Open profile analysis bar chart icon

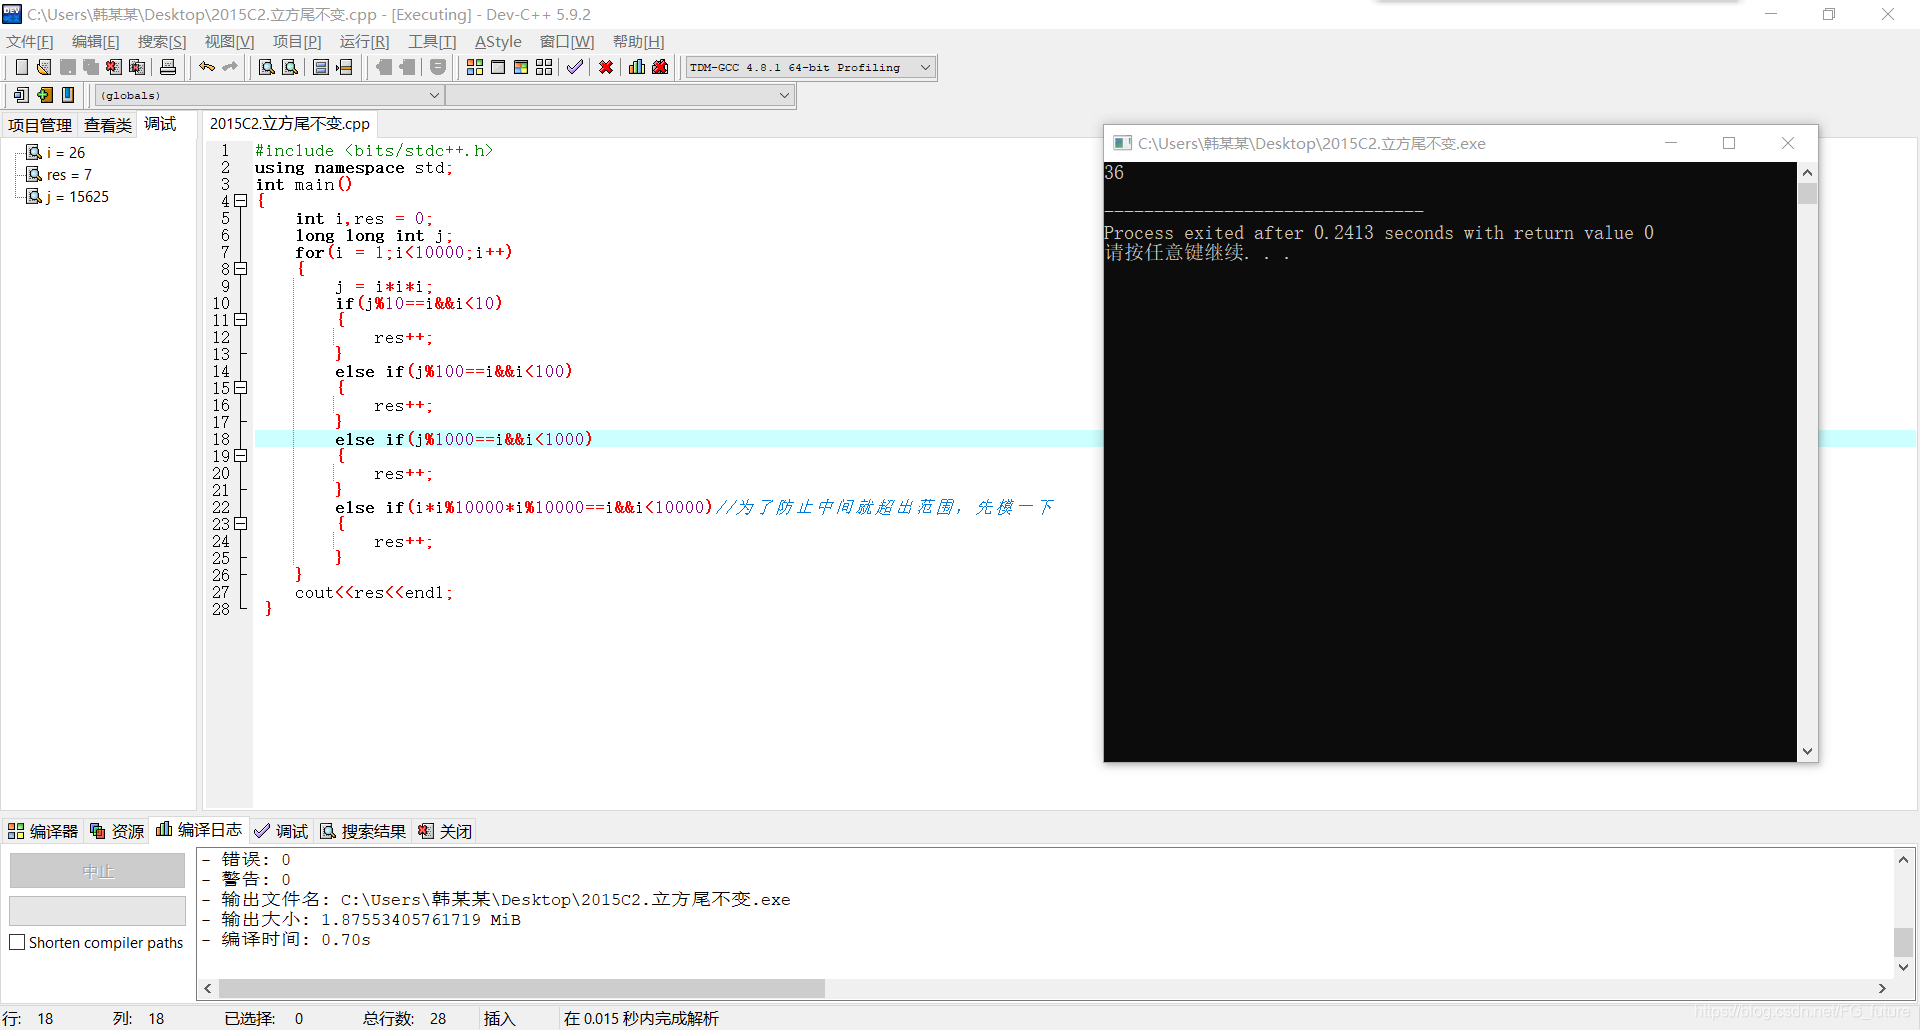coord(637,67)
